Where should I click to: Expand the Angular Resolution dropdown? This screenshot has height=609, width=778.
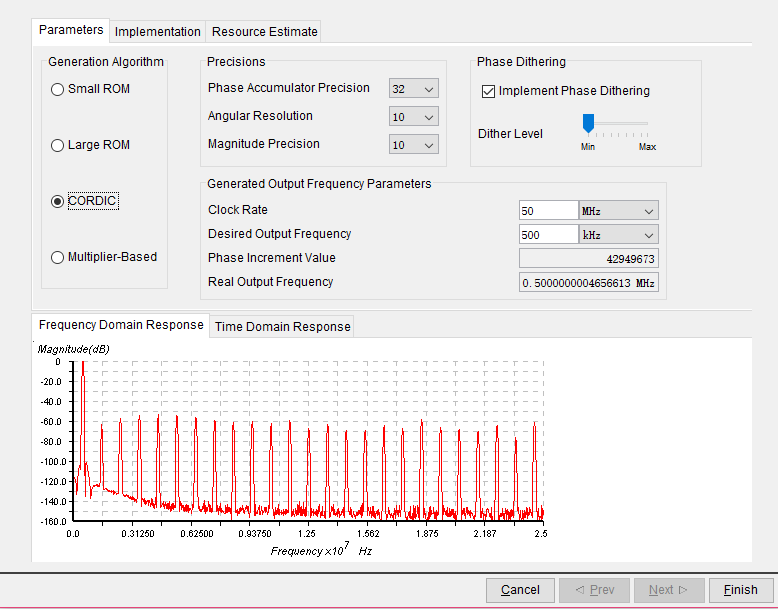point(414,117)
